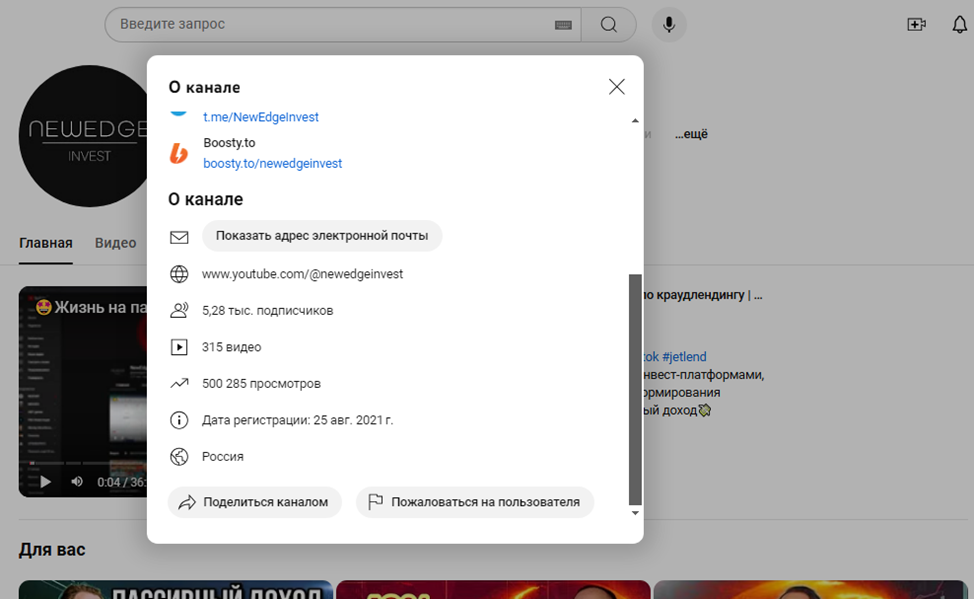
Task: Mute the featured video volume
Action: point(77,482)
